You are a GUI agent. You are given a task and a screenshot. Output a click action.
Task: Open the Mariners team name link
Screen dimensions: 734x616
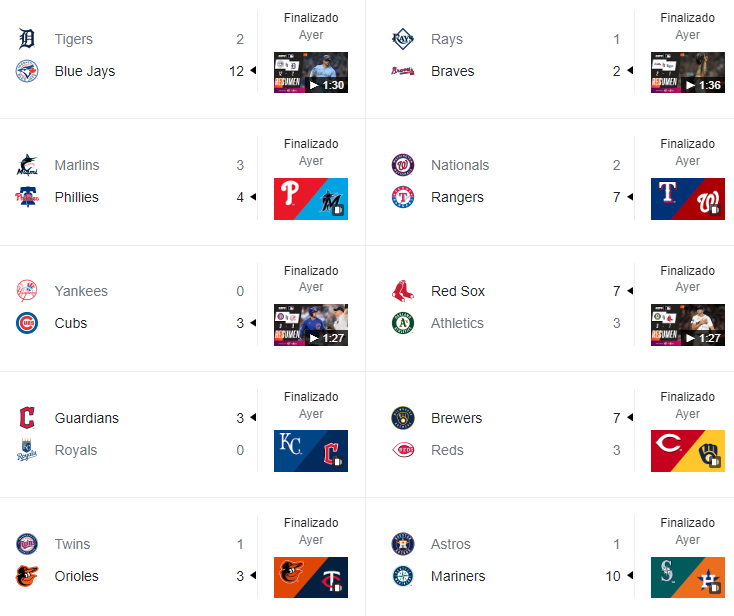pyautogui.click(x=458, y=576)
